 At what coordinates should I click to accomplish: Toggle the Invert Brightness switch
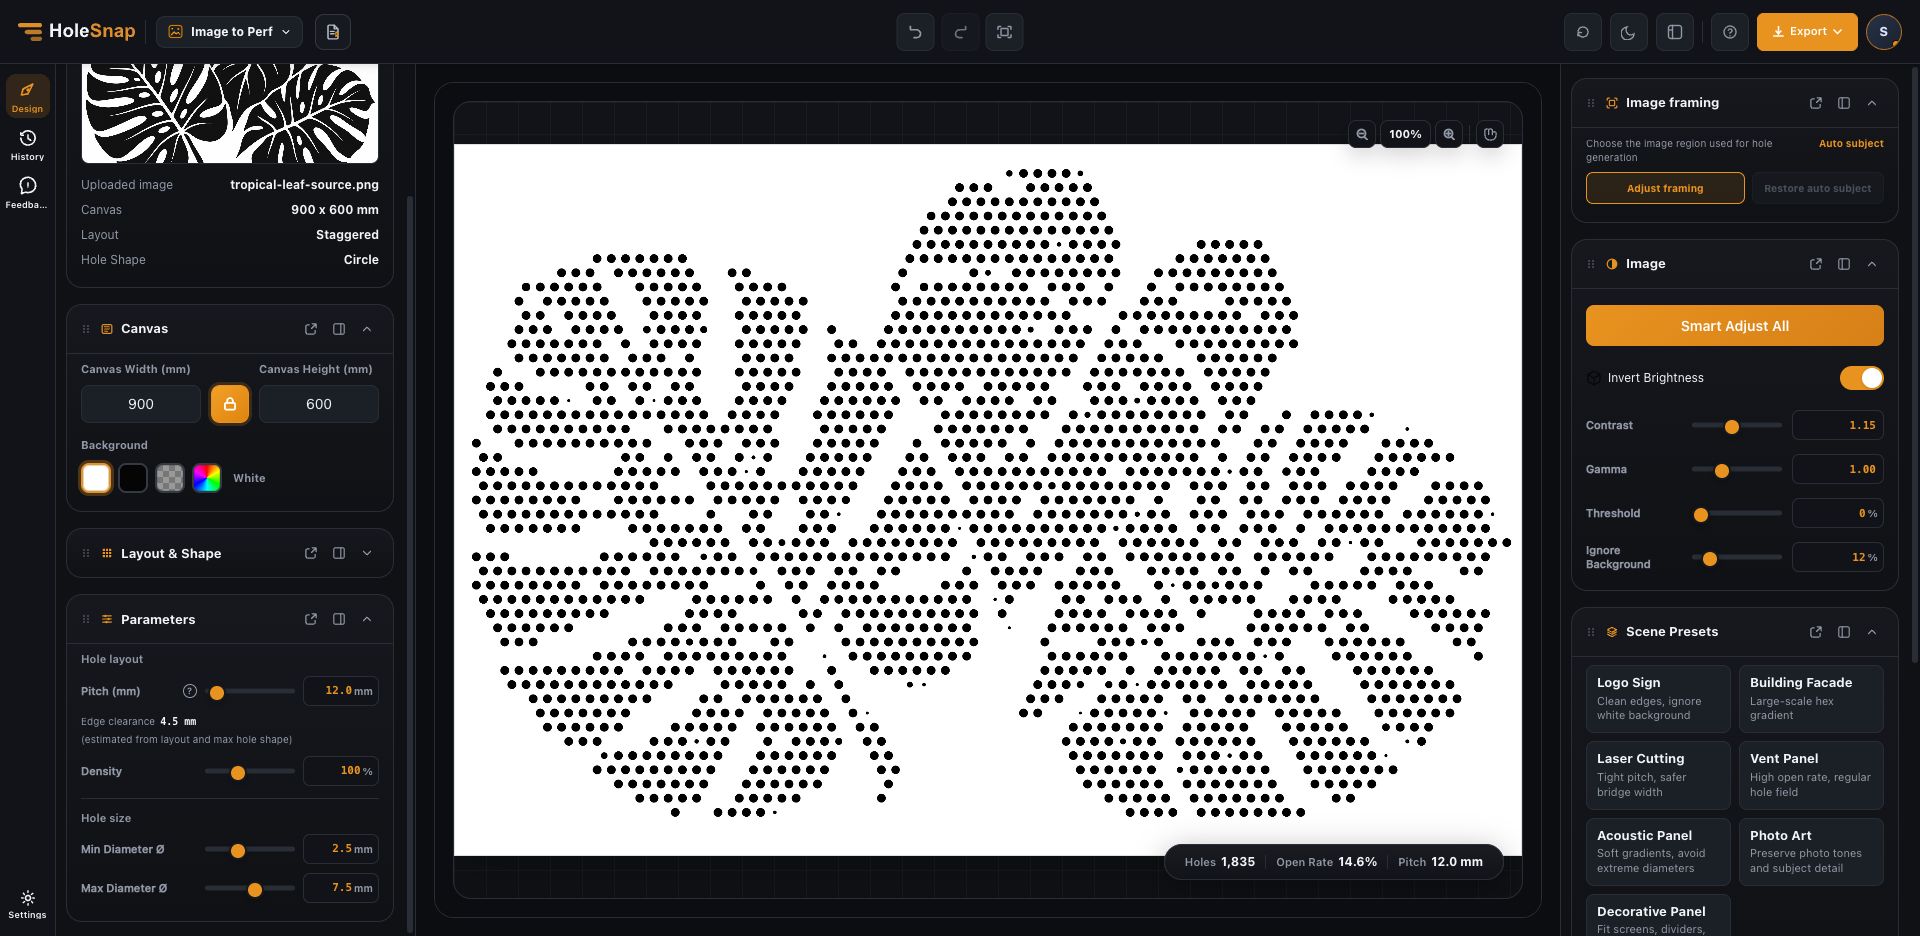point(1861,377)
